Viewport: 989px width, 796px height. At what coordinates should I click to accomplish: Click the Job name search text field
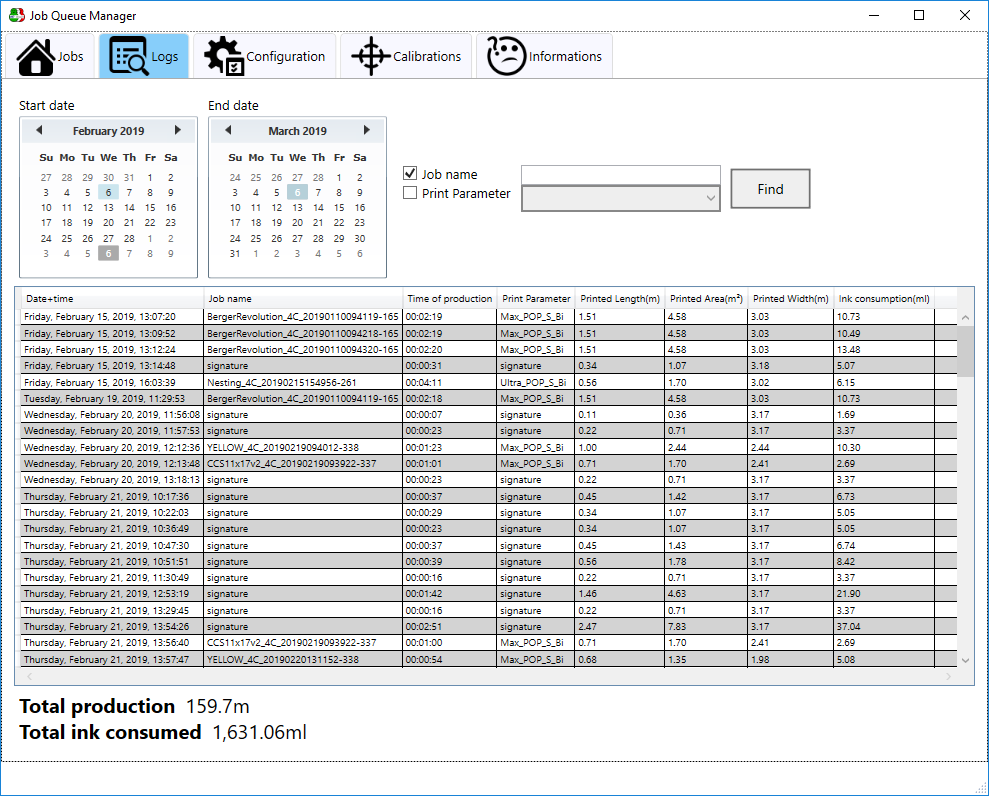(x=620, y=175)
